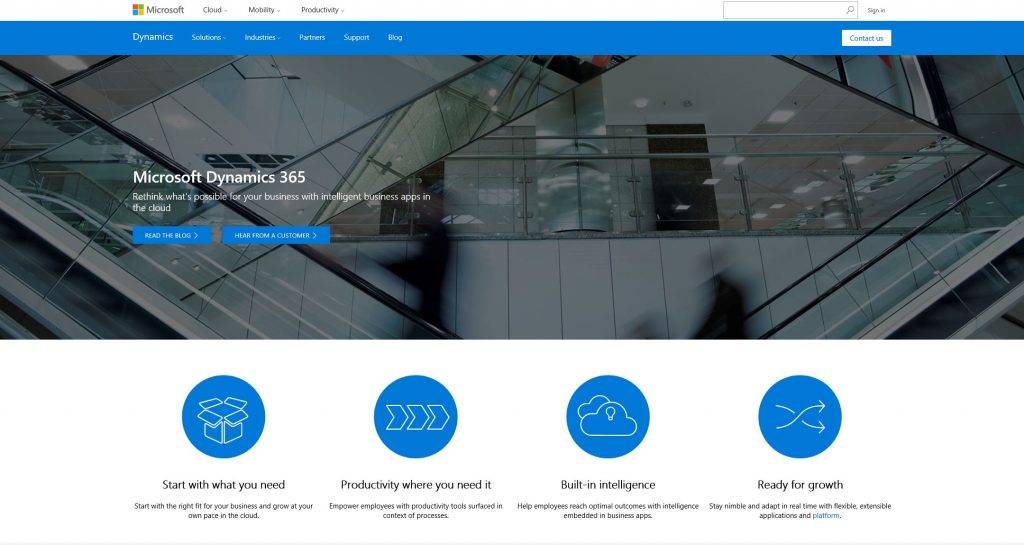
Task: Click the search magnifier icon
Action: (850, 10)
